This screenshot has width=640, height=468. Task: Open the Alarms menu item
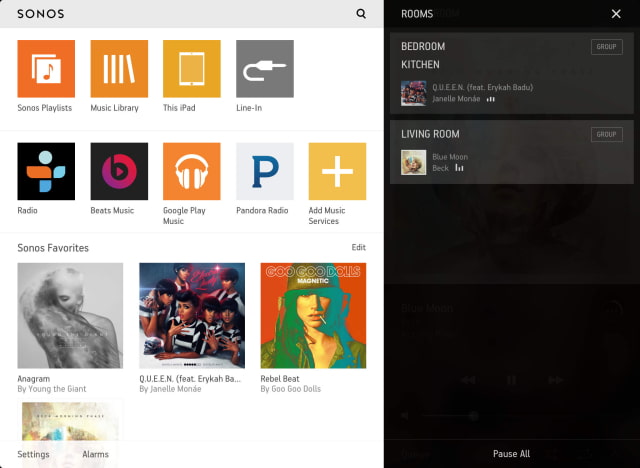click(96, 454)
